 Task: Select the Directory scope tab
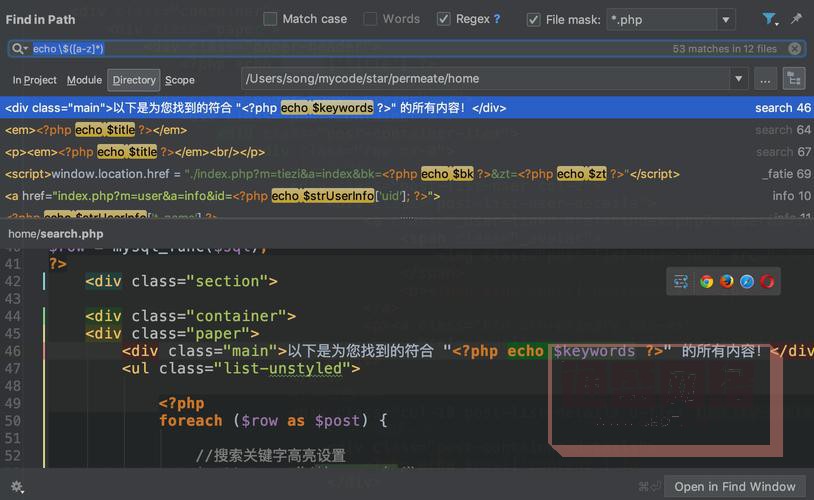(134, 80)
